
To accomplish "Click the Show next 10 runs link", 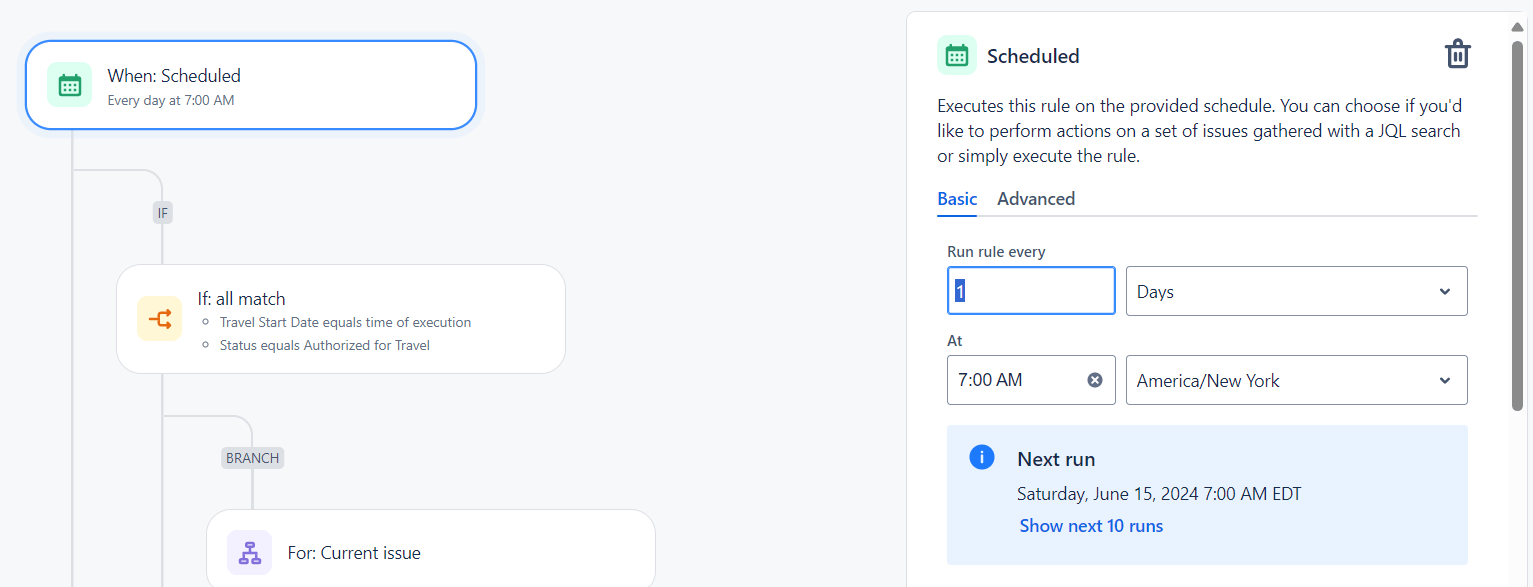I will click(1090, 525).
